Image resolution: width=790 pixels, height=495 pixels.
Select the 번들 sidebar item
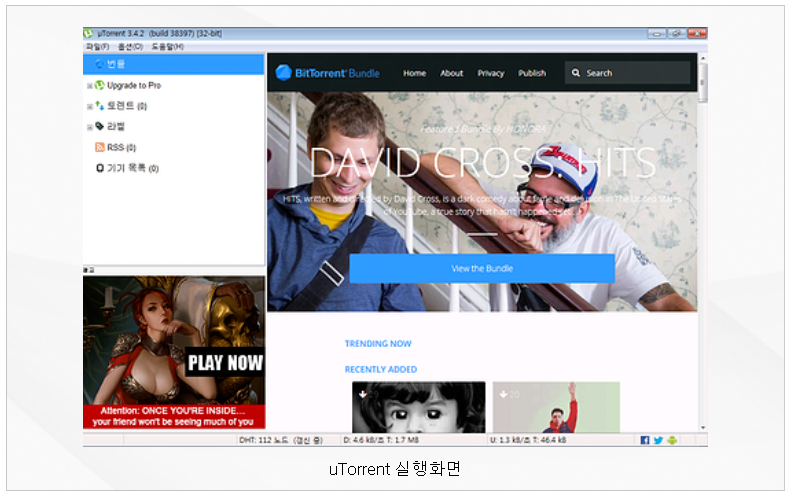point(173,65)
